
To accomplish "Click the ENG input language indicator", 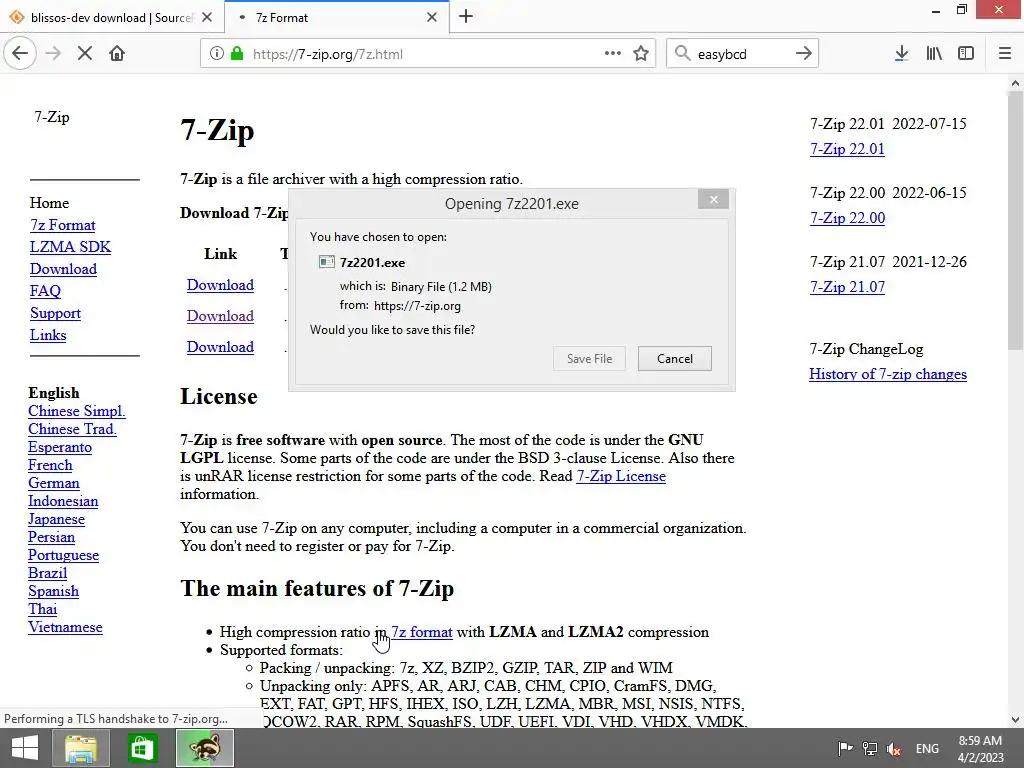I will (927, 748).
